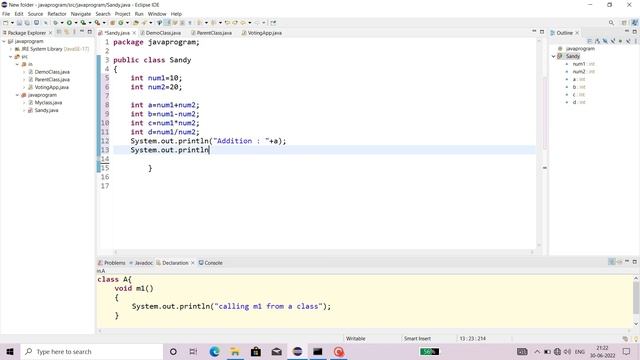The height and width of the screenshot is (360, 640).
Task: Click the Open Console terminal toolbar icon
Action: 36,23
